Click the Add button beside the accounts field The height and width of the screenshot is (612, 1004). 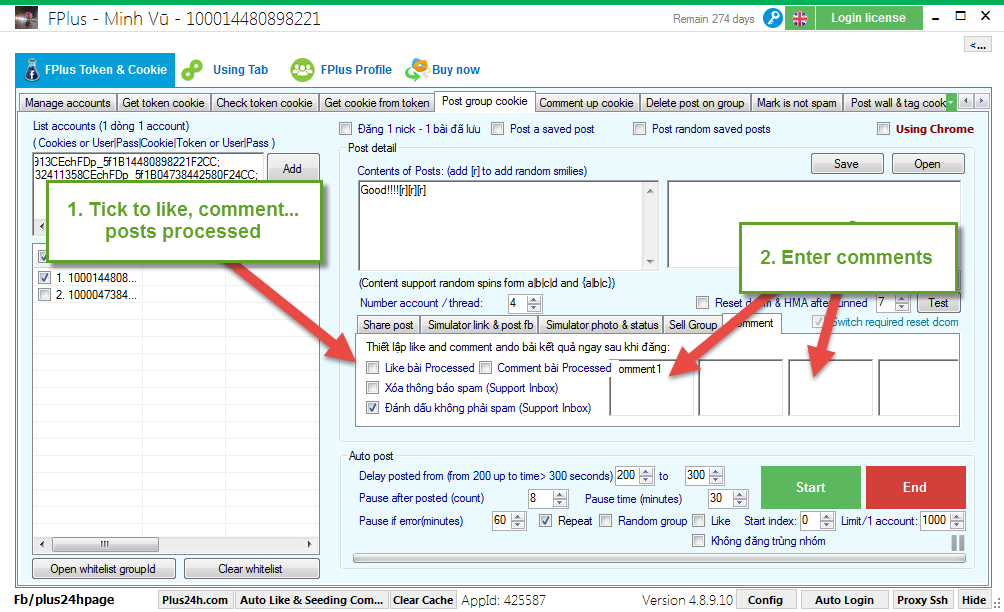point(292,168)
